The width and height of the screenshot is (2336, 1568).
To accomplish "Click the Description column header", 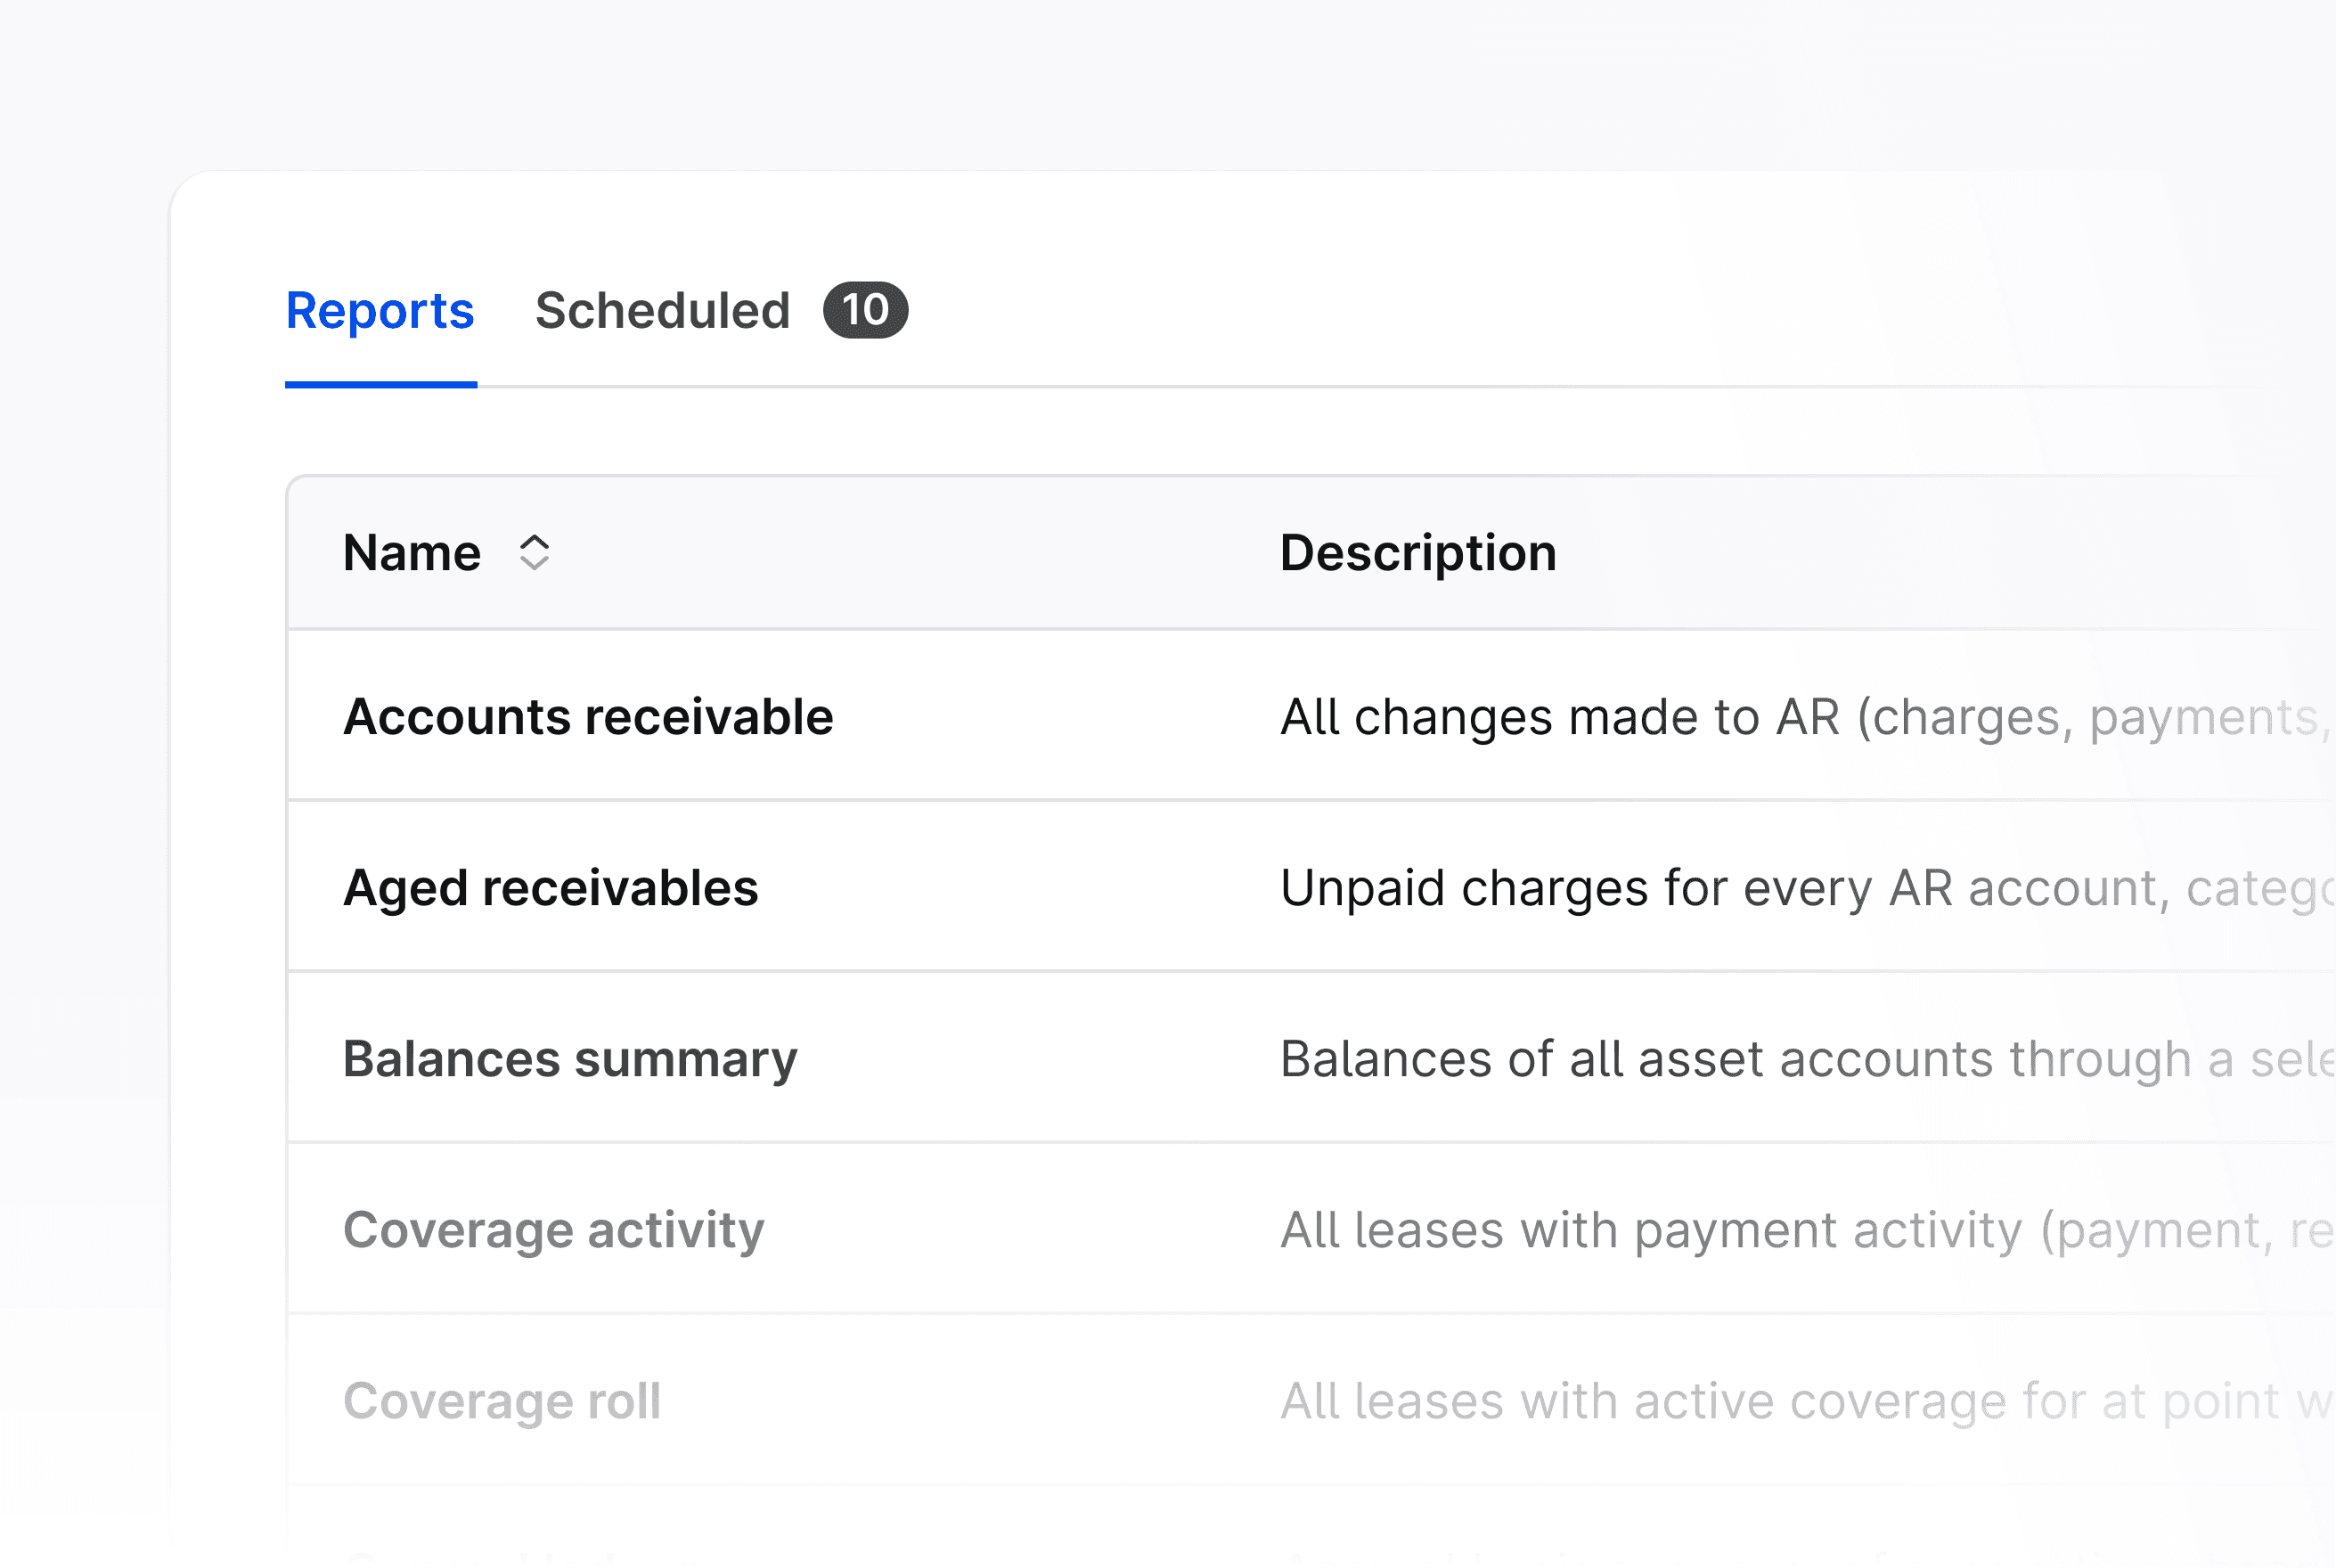I will [x=1418, y=553].
